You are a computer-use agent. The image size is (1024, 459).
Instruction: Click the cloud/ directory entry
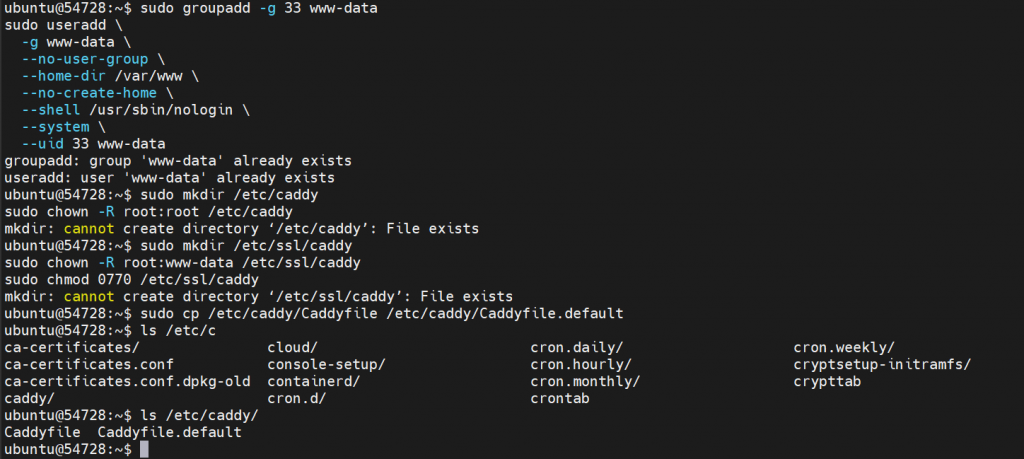293,348
